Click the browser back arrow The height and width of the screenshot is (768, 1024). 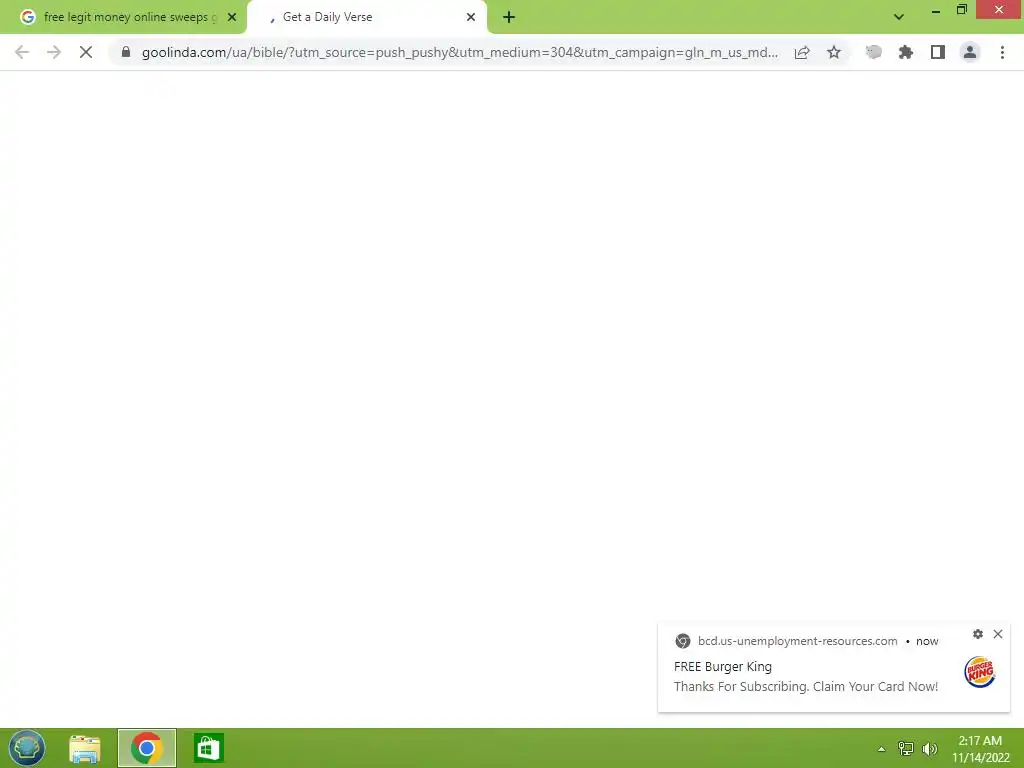point(22,52)
